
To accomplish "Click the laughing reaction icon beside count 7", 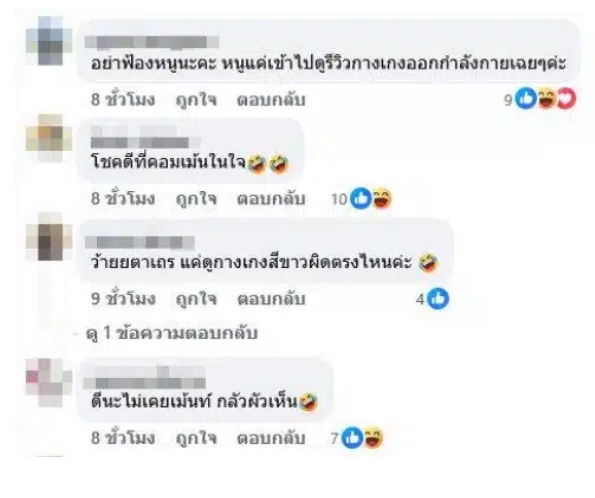I will pyautogui.click(x=373, y=438).
